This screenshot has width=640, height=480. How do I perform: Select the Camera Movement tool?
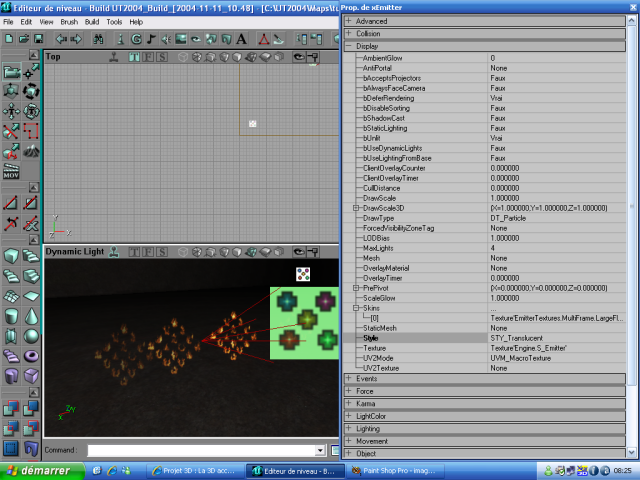11,72
